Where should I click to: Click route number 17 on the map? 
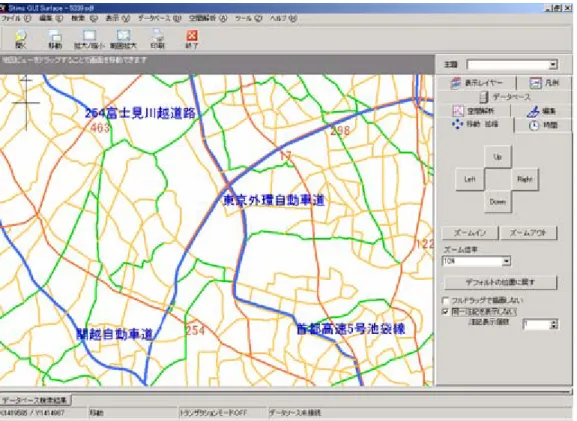click(x=286, y=156)
